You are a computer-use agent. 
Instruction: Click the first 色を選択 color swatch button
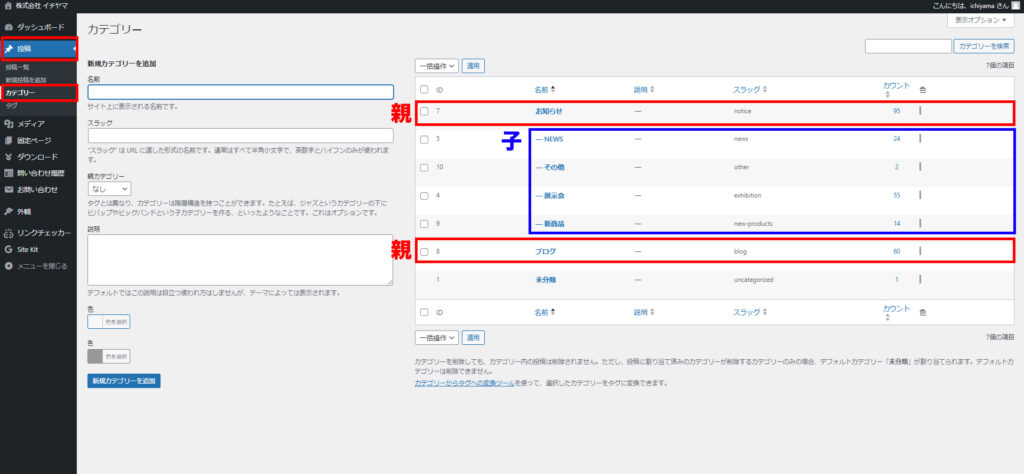(x=109, y=322)
